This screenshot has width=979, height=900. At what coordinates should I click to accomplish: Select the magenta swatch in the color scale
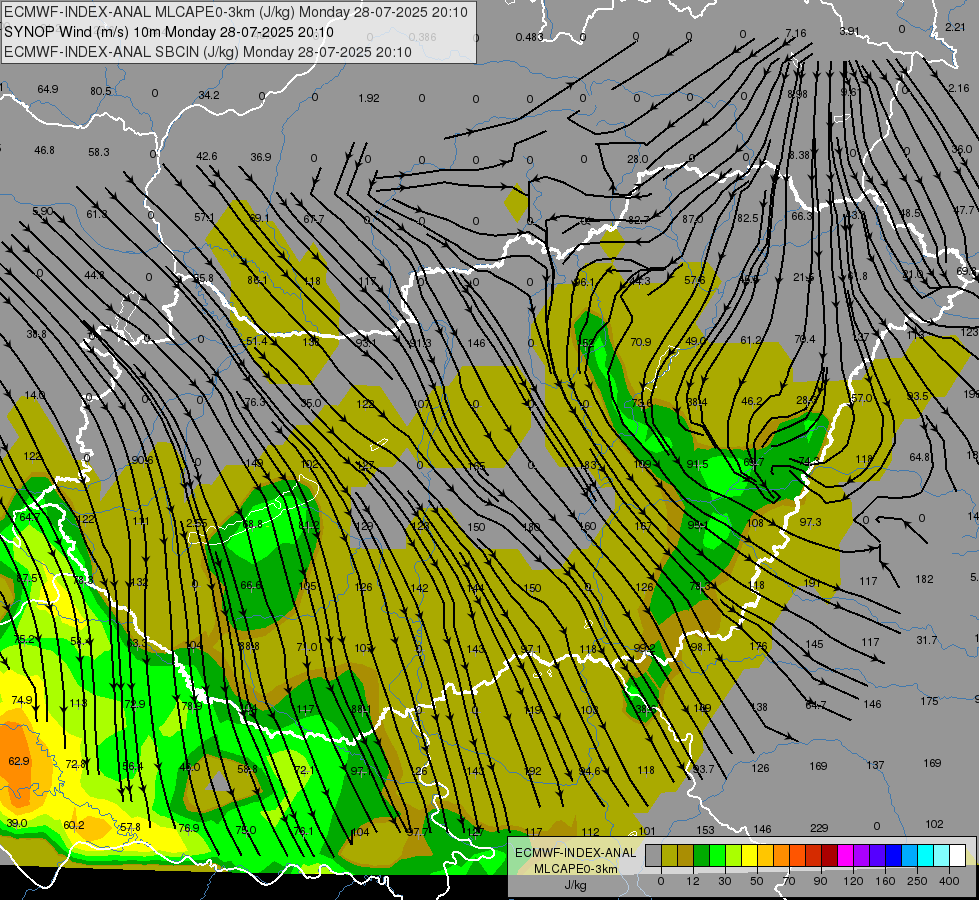coord(846,855)
